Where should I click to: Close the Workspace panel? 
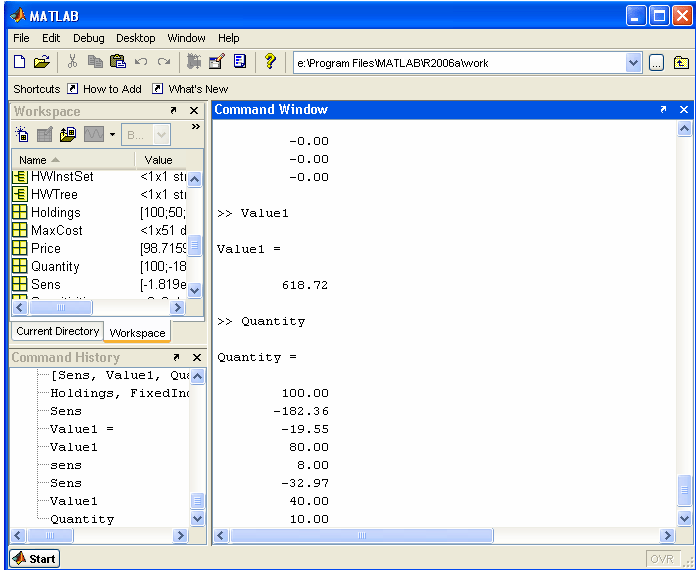pos(194,110)
